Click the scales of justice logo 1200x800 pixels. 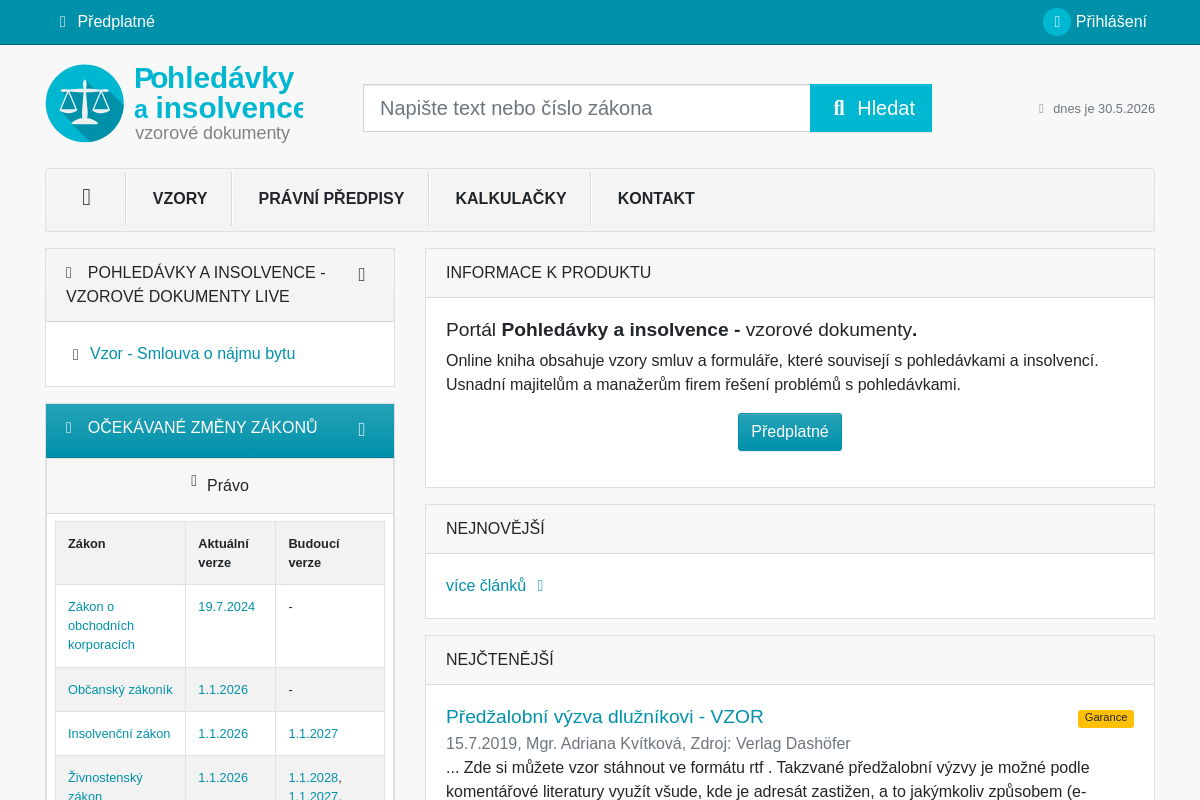(x=85, y=103)
